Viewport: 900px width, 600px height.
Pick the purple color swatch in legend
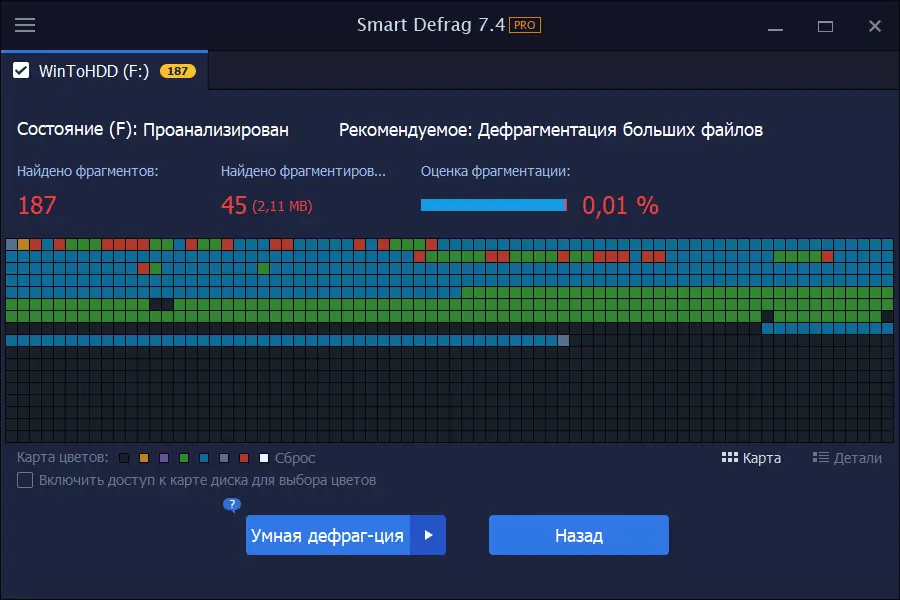pyautogui.click(x=164, y=458)
